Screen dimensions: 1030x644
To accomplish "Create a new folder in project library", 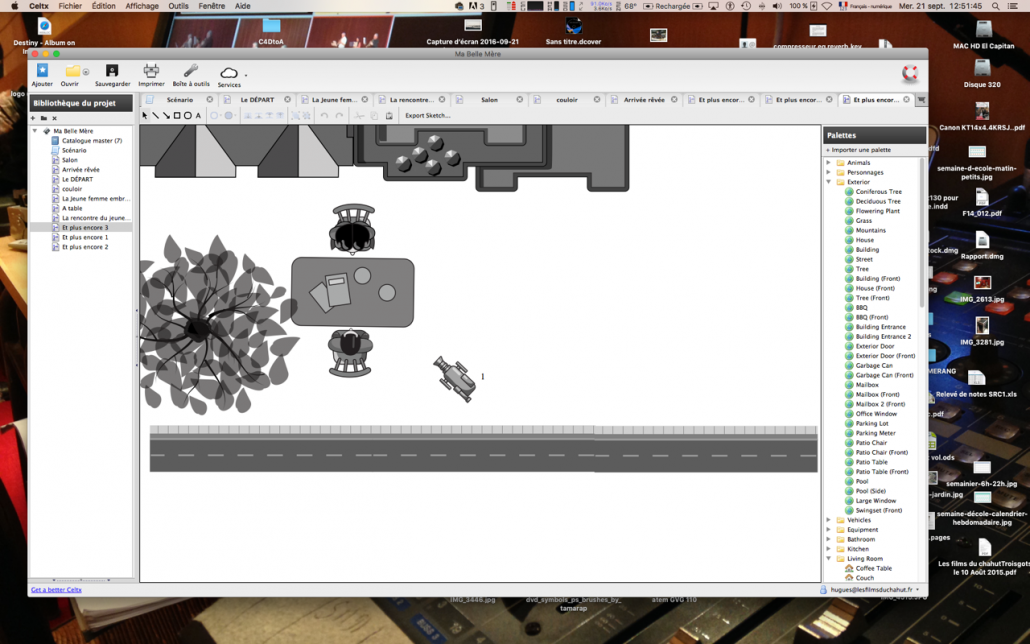I will point(43,118).
